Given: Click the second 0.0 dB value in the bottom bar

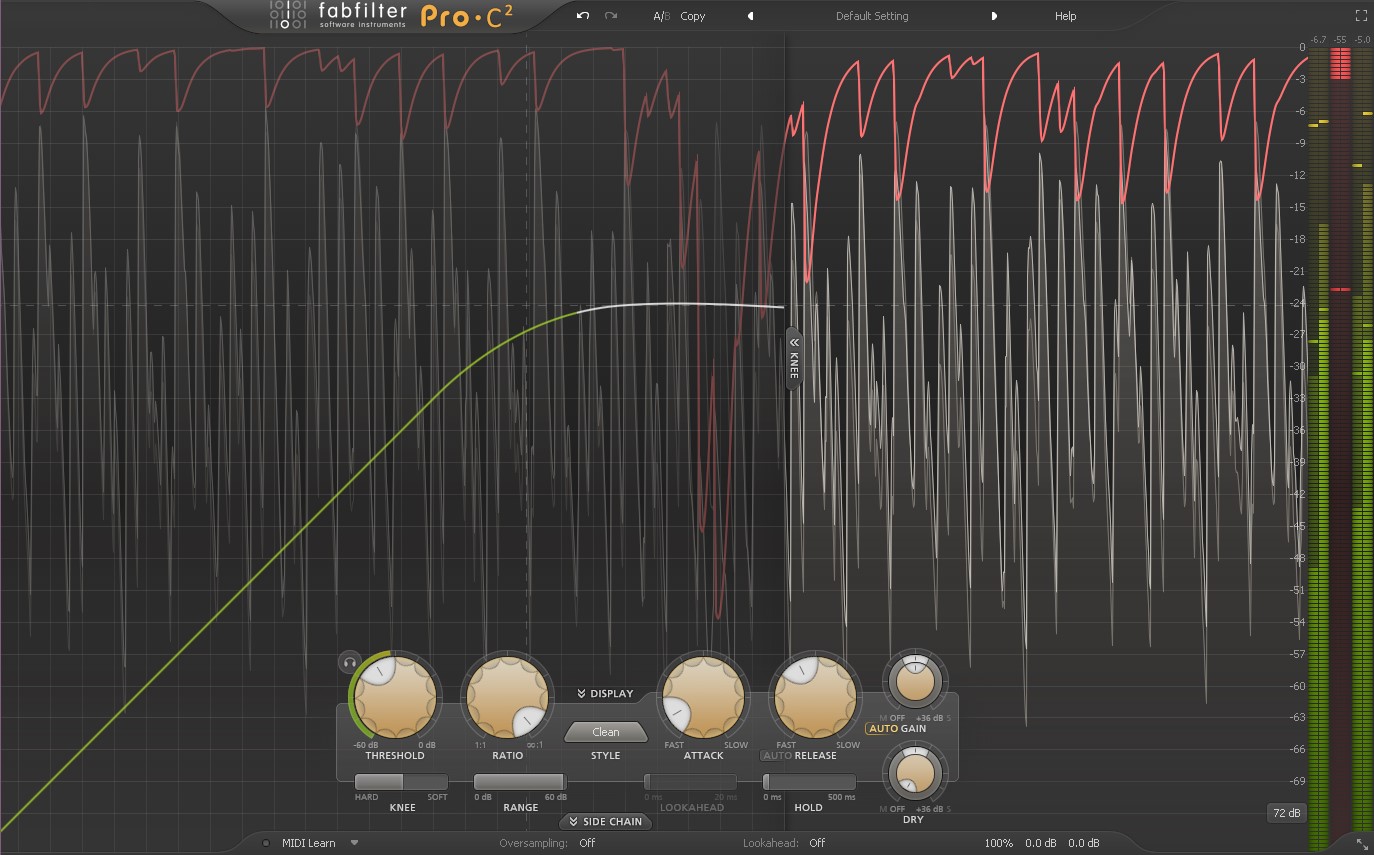Looking at the screenshot, I should [1084, 843].
